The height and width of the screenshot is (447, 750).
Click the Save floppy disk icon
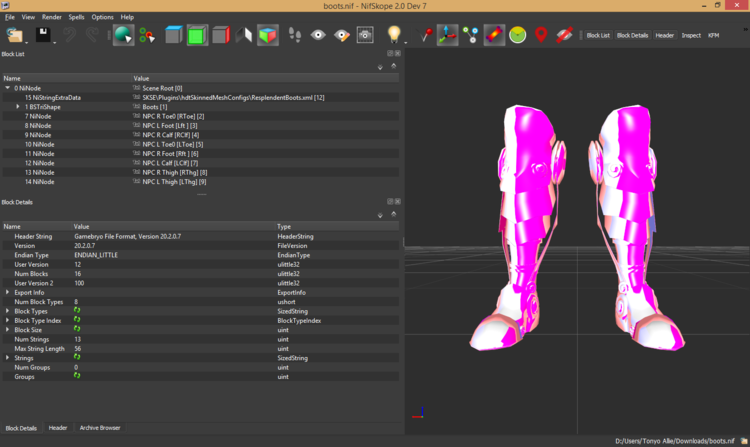(43, 35)
